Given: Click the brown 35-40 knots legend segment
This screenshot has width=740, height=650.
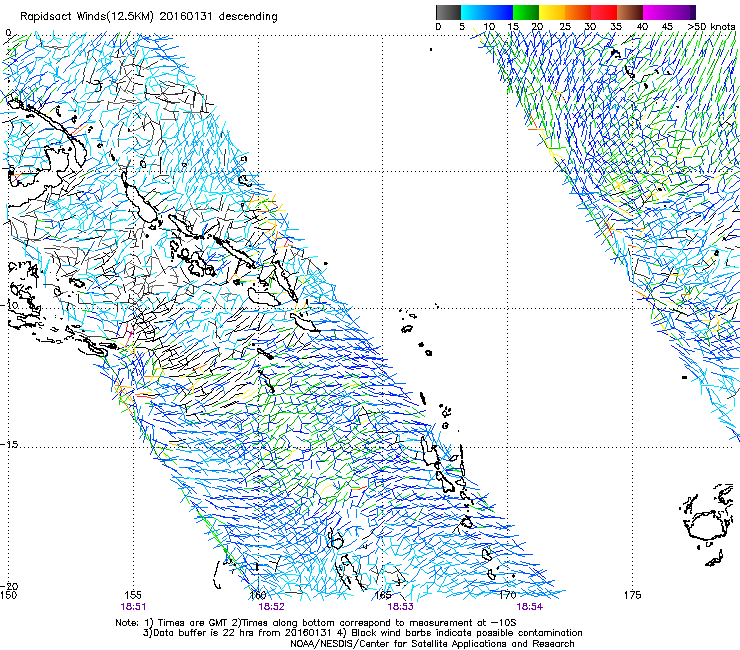Looking at the screenshot, I should click(x=630, y=12).
